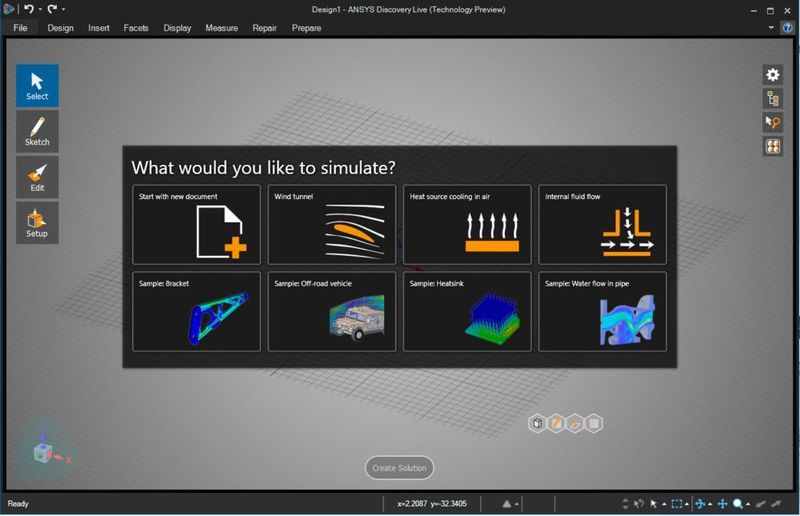Click the Create Solution button
This screenshot has width=800, height=516.
[399, 468]
